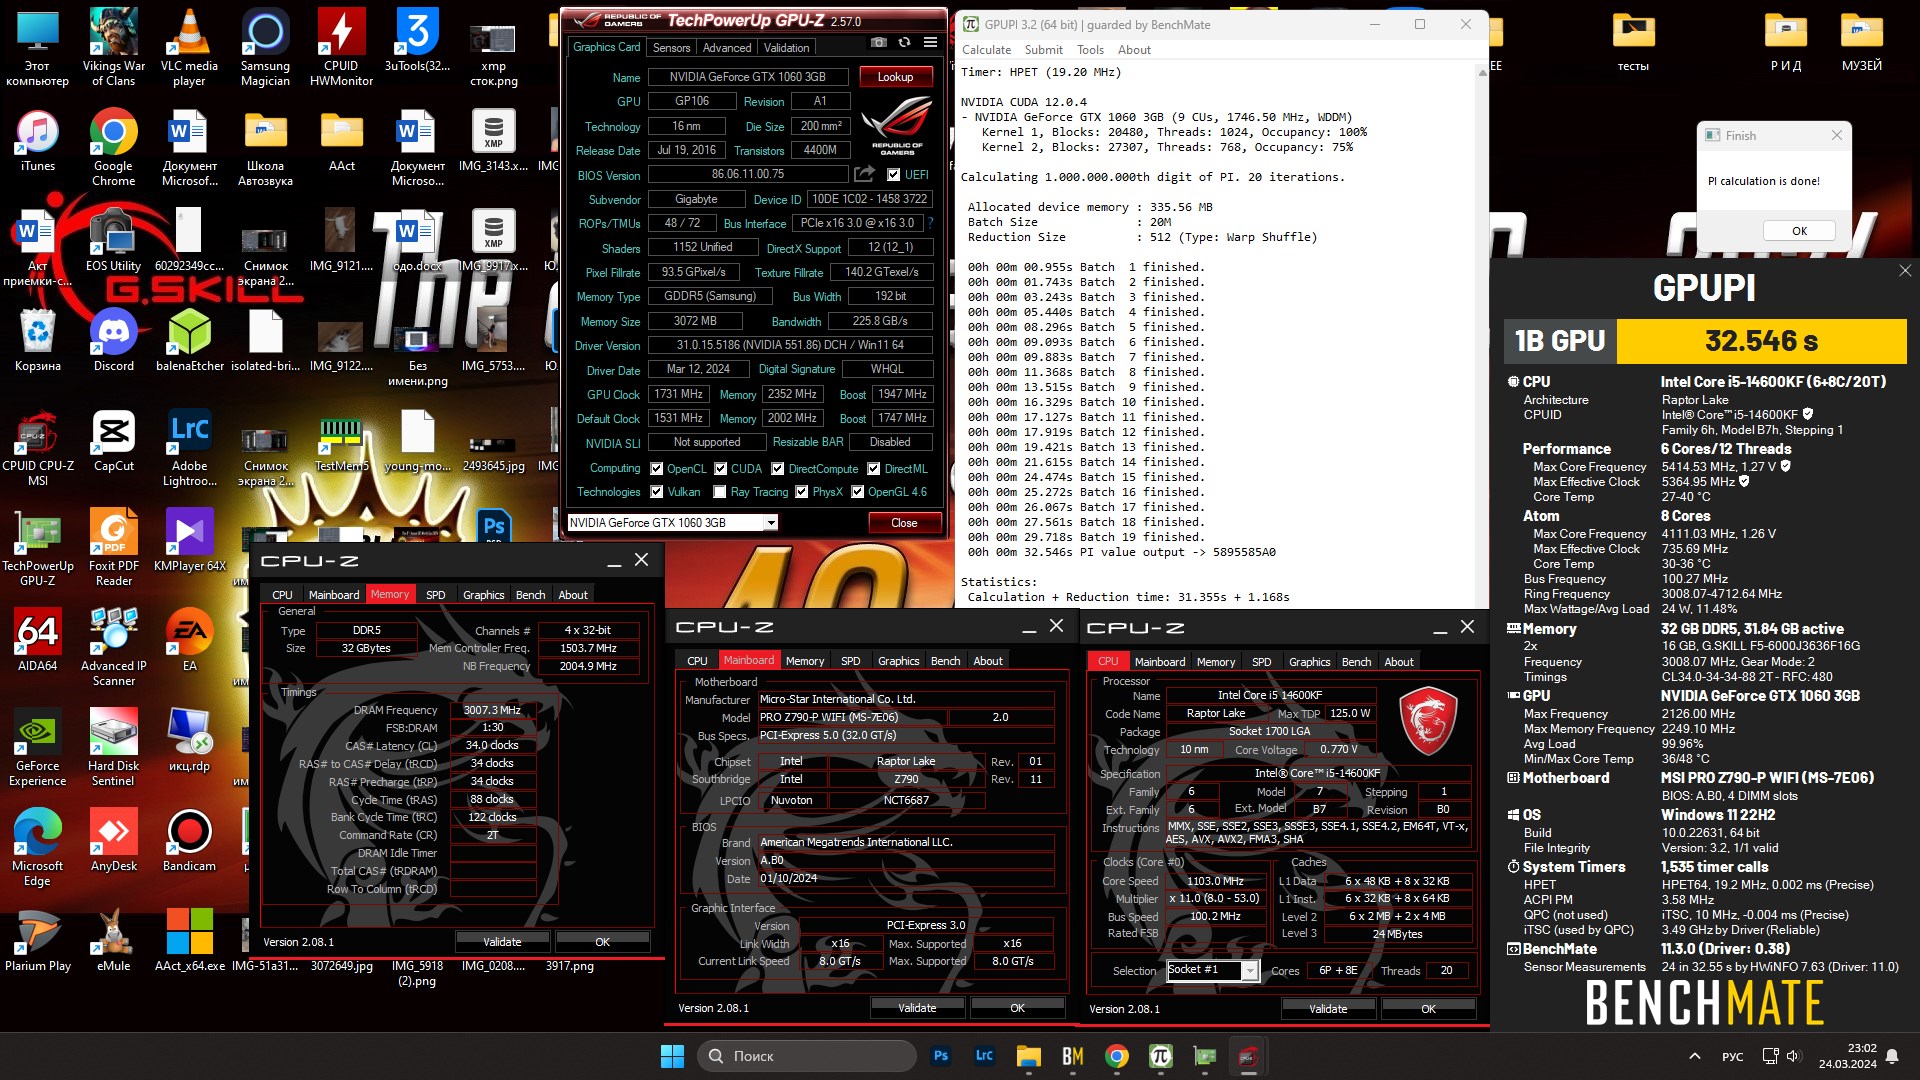The height and width of the screenshot is (1080, 1920).
Task: Select Bench tab in CPU-Z Mainboard window
Action: click(945, 661)
